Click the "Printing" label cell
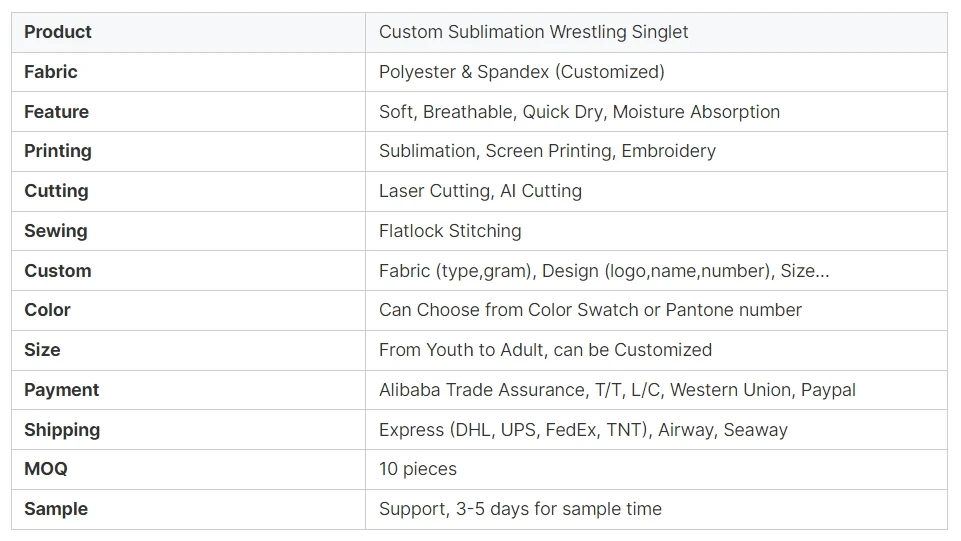This screenshot has width=961, height=541. coord(58,151)
